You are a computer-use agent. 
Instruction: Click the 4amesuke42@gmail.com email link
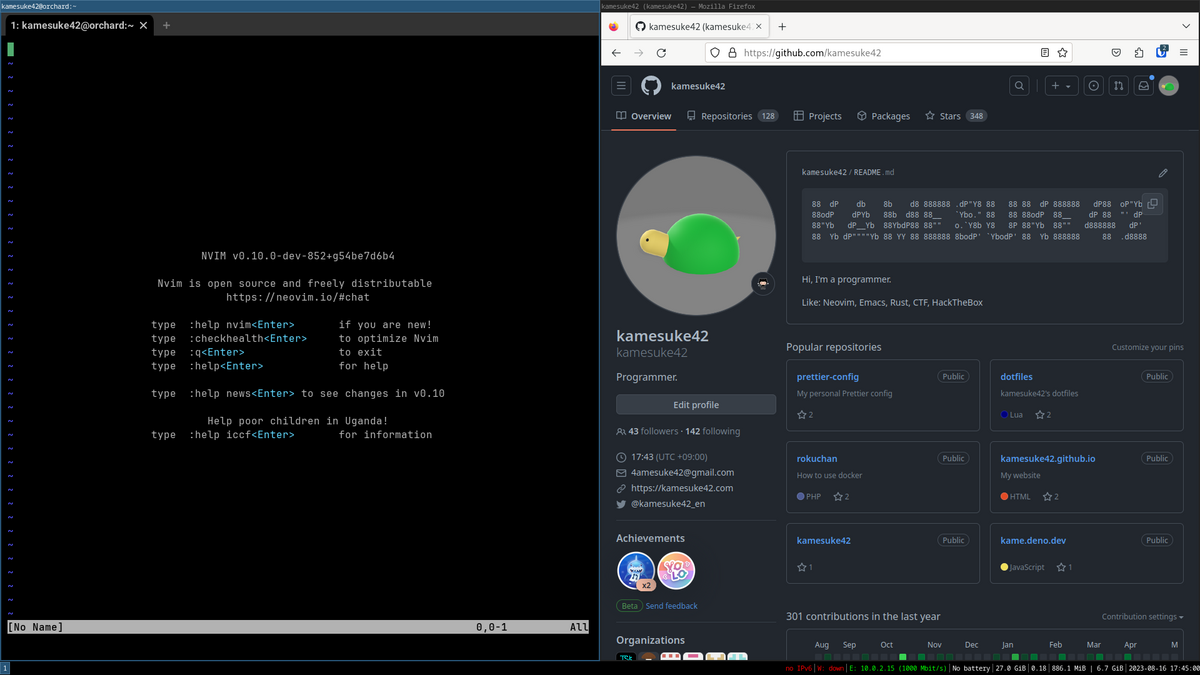click(x=683, y=472)
